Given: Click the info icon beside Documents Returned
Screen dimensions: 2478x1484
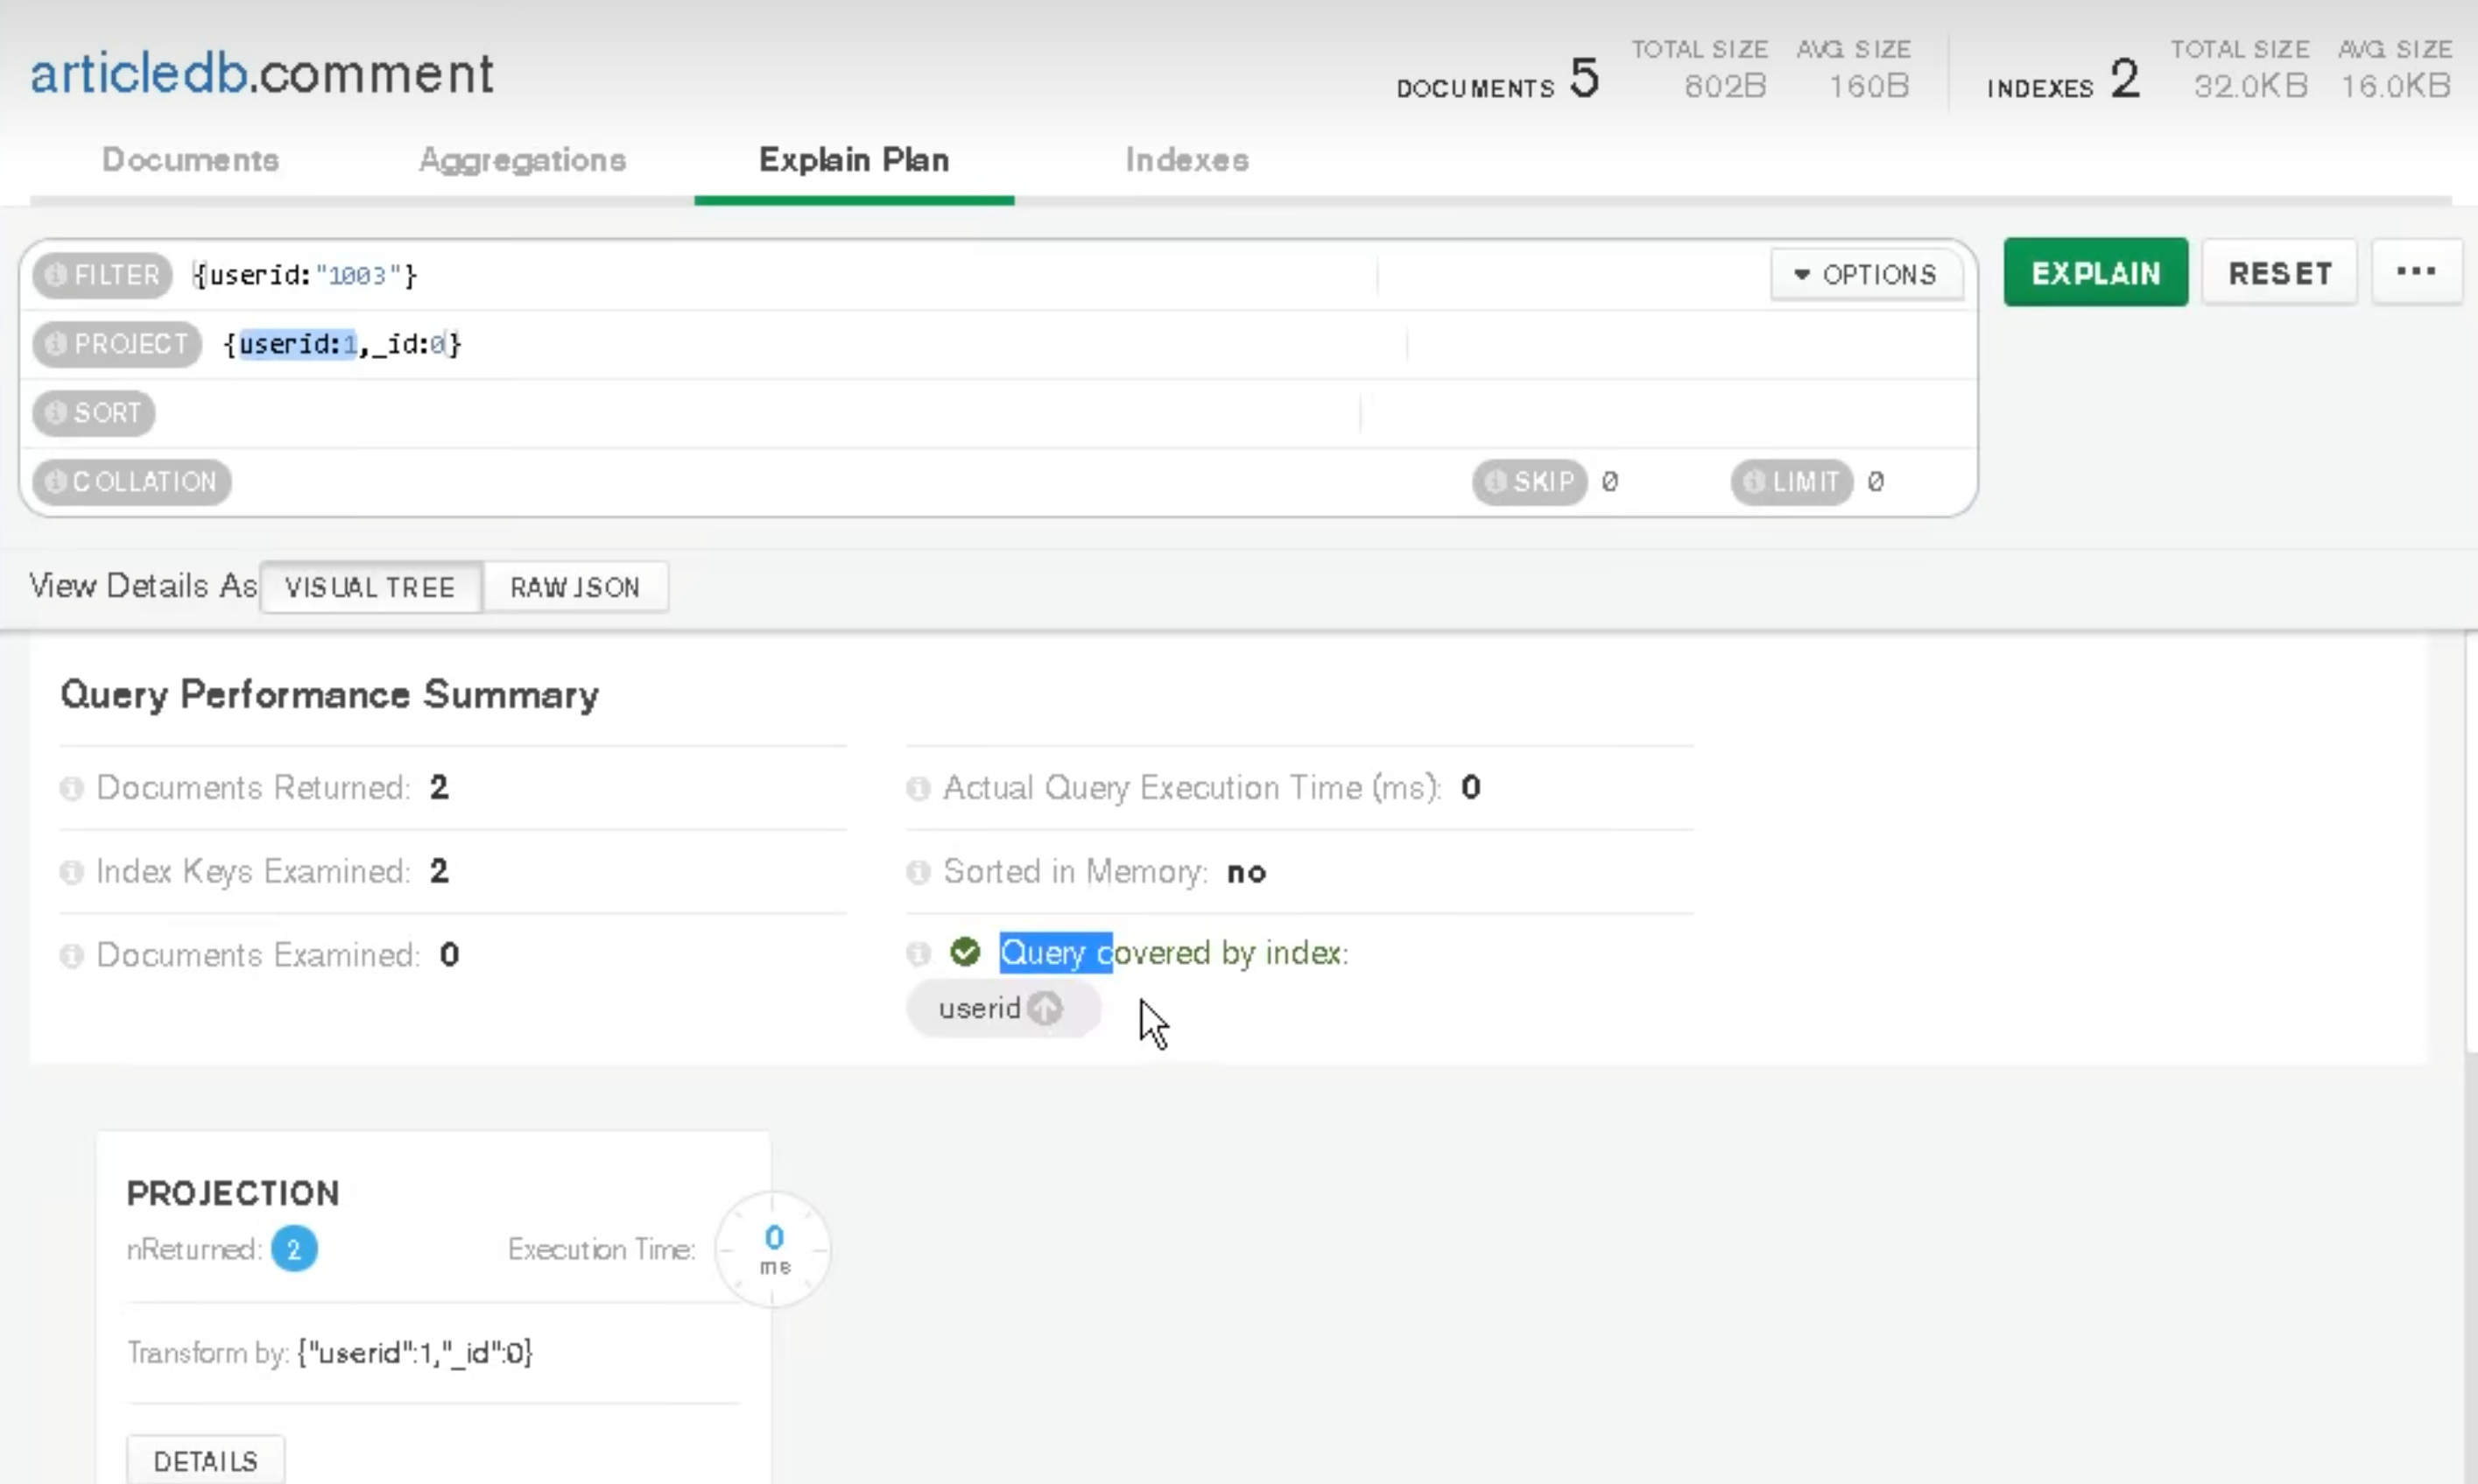Looking at the screenshot, I should pyautogui.click(x=71, y=789).
